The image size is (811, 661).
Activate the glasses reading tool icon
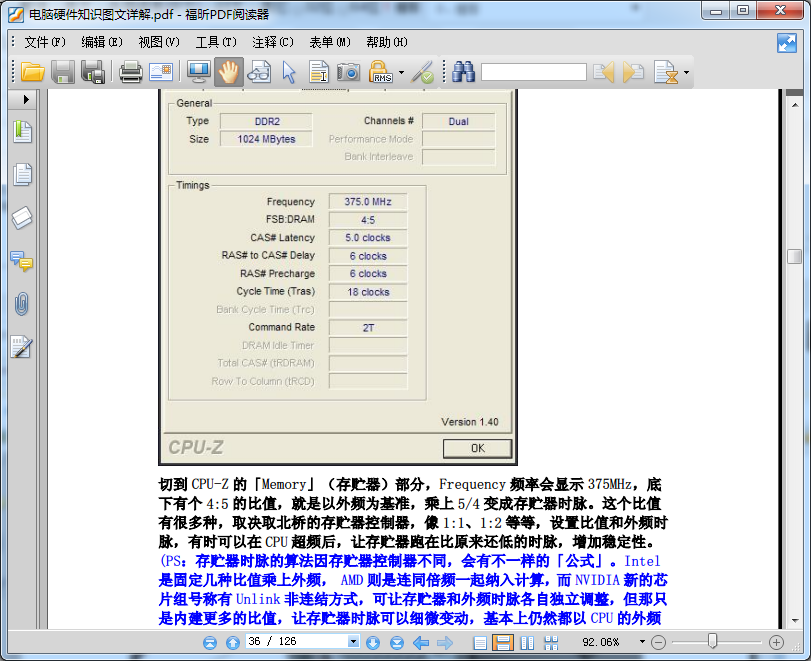tap(259, 72)
